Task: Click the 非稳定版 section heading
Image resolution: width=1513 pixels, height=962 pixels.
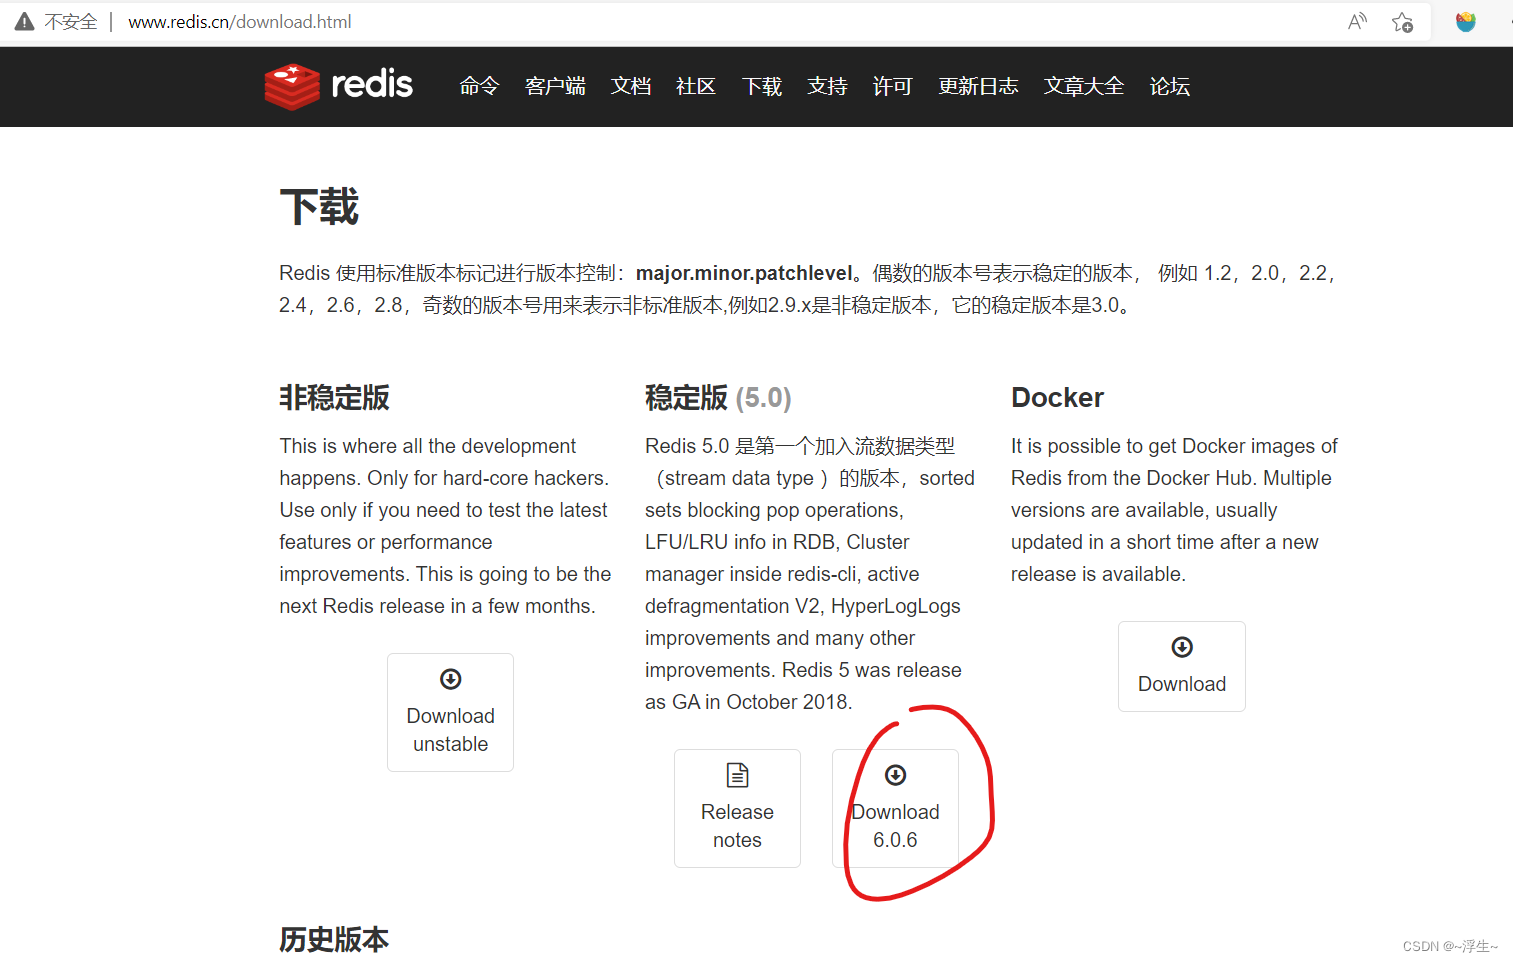Action: point(334,397)
